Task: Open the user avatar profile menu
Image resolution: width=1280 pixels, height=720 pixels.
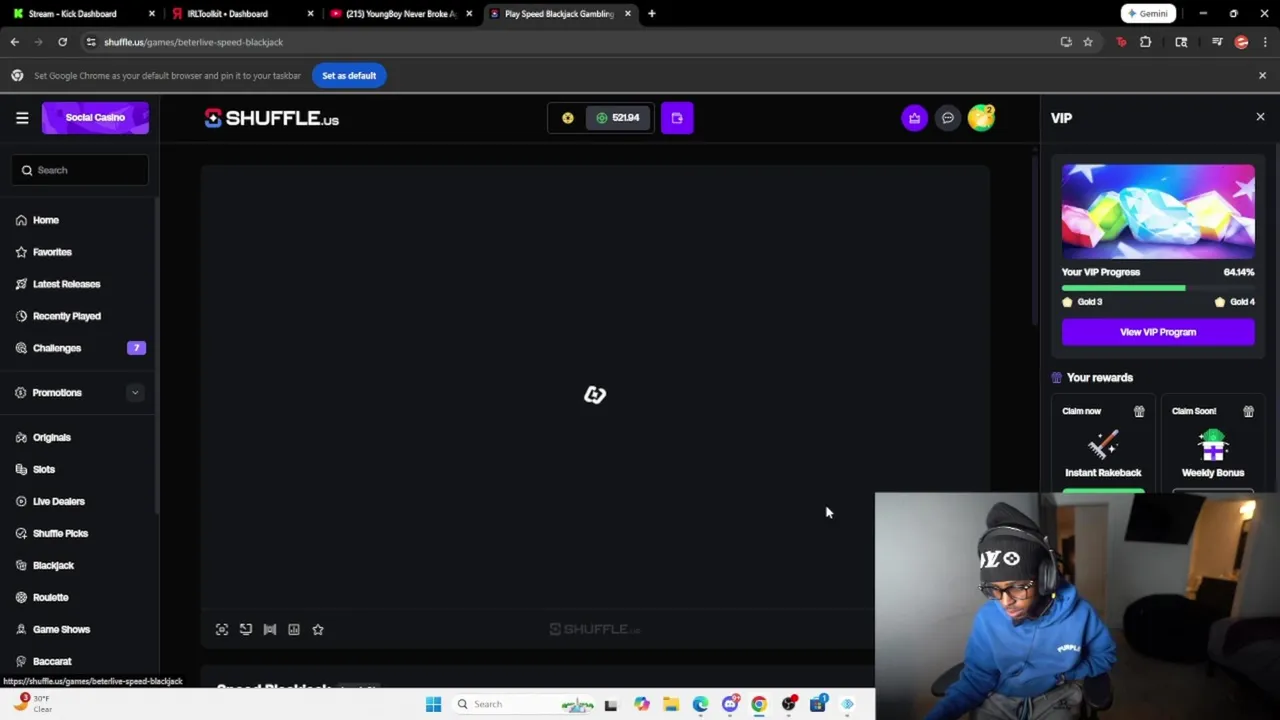Action: (981, 118)
